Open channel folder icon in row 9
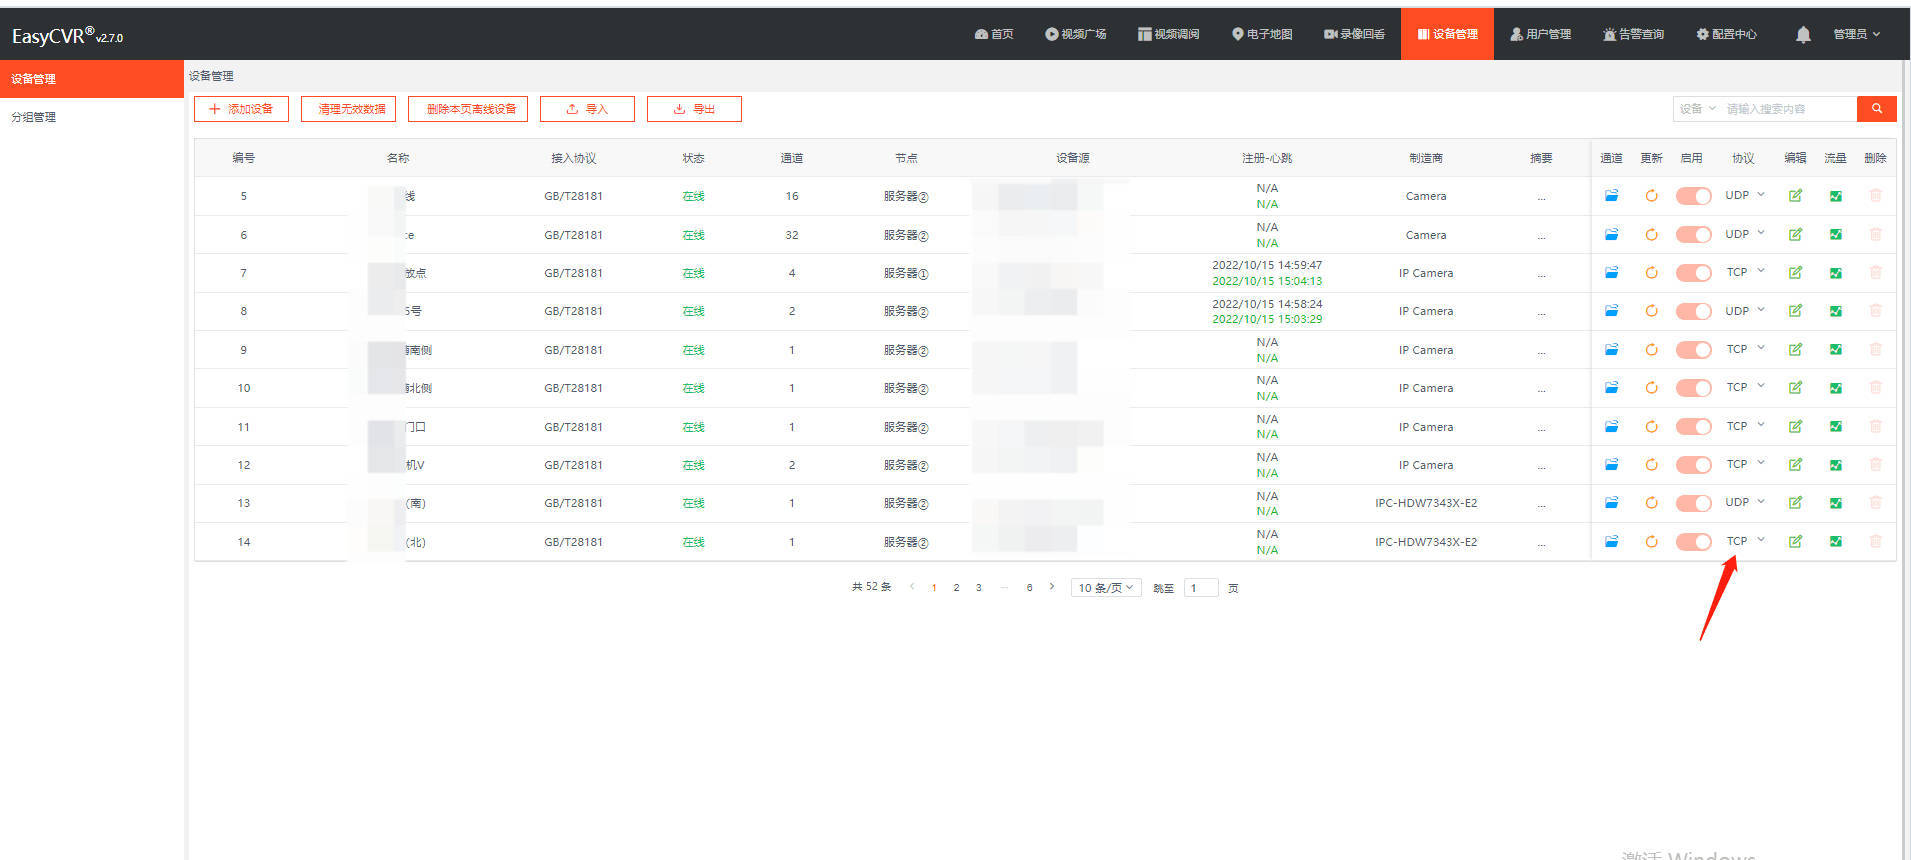This screenshot has width=1911, height=860. 1611,350
